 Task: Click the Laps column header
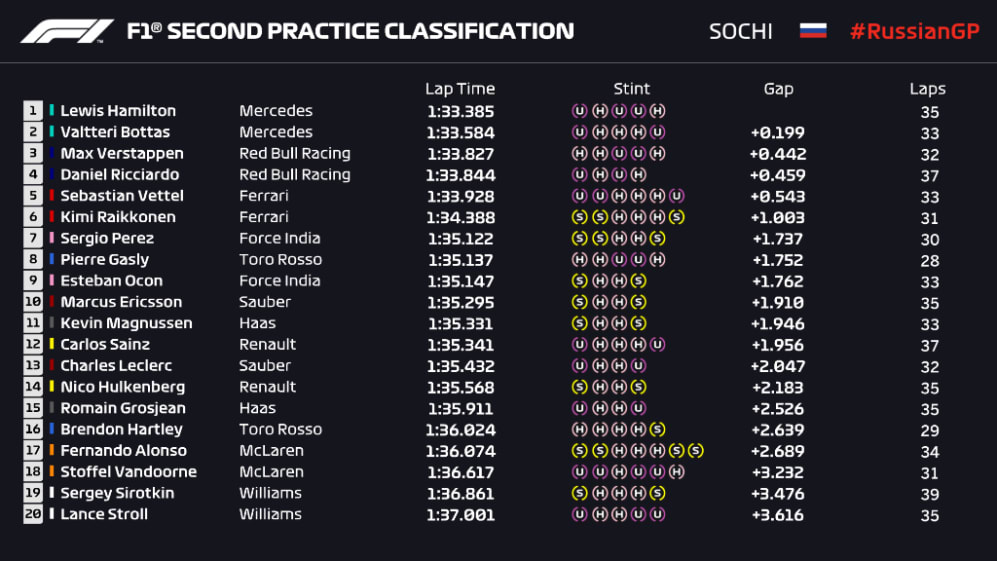coord(928,89)
